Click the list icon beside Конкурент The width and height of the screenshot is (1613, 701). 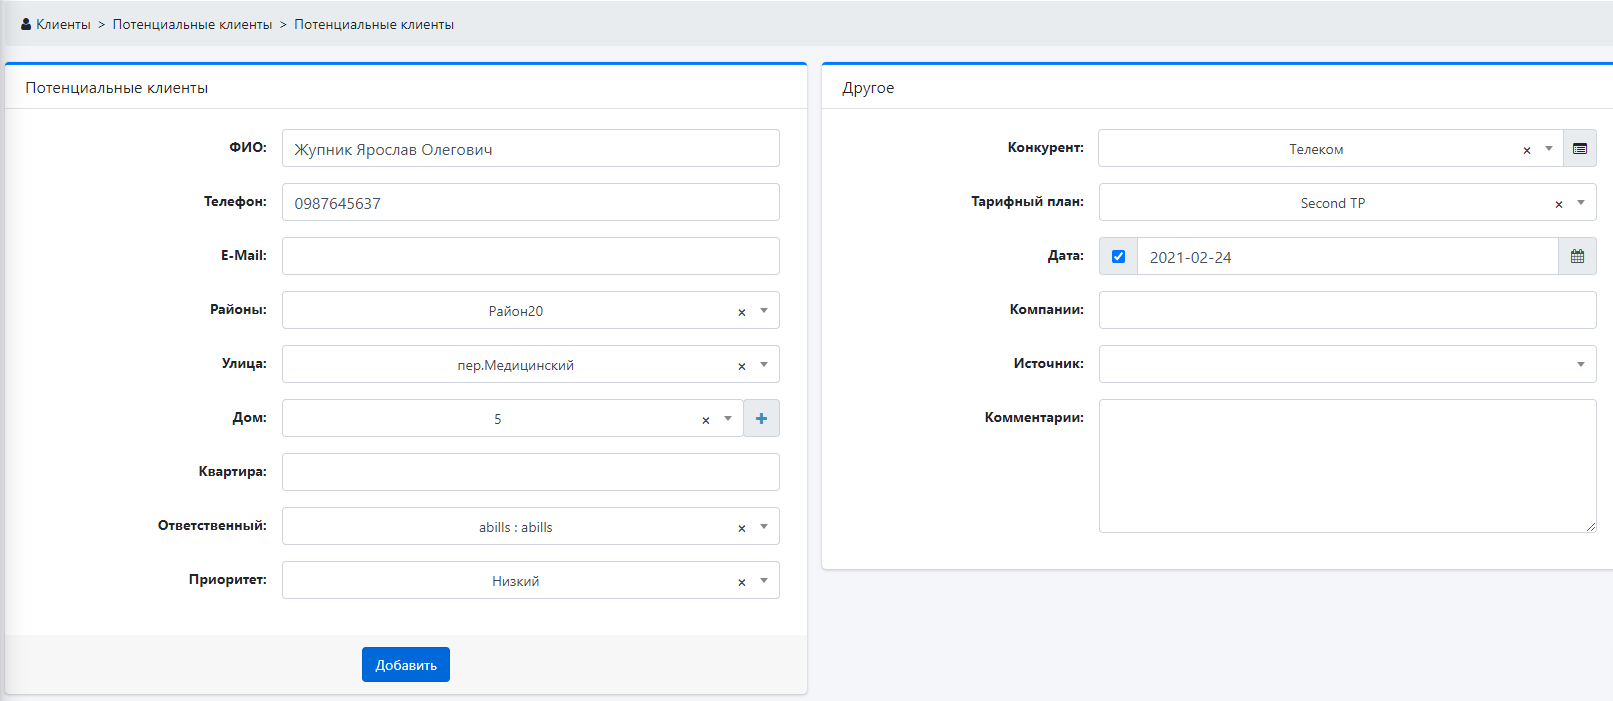(1580, 148)
